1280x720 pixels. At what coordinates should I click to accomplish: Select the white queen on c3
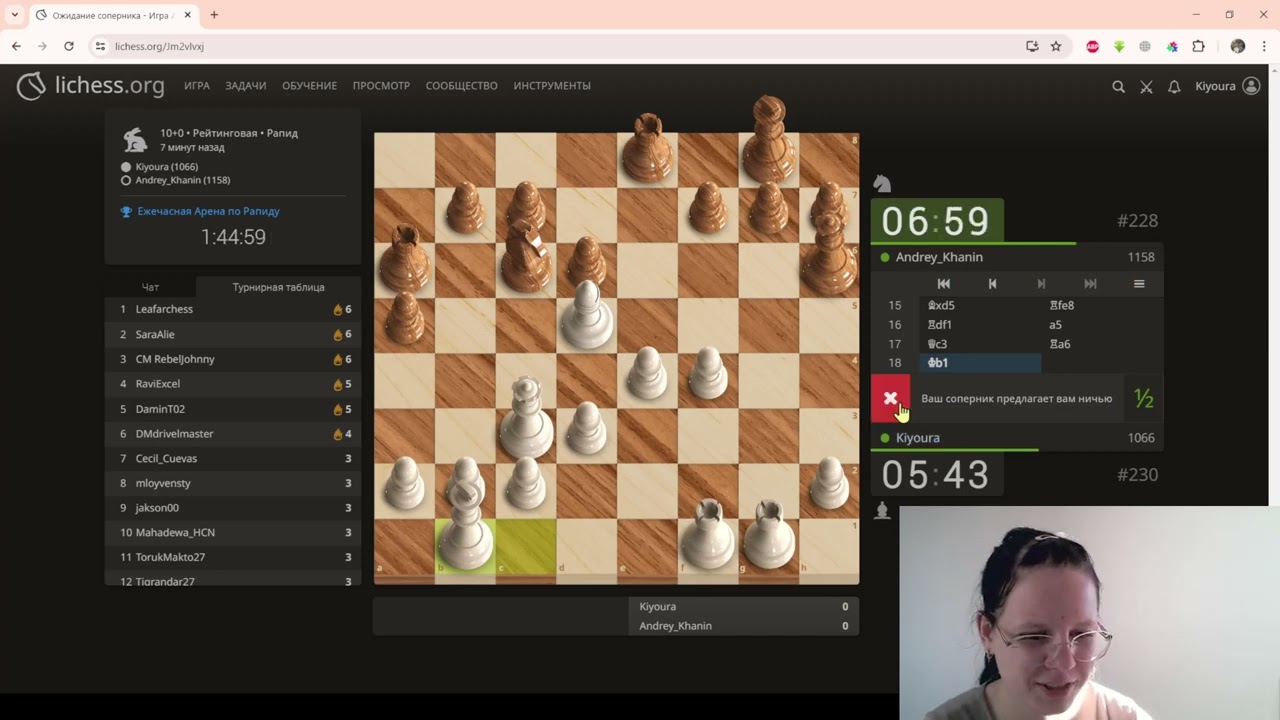click(x=526, y=418)
